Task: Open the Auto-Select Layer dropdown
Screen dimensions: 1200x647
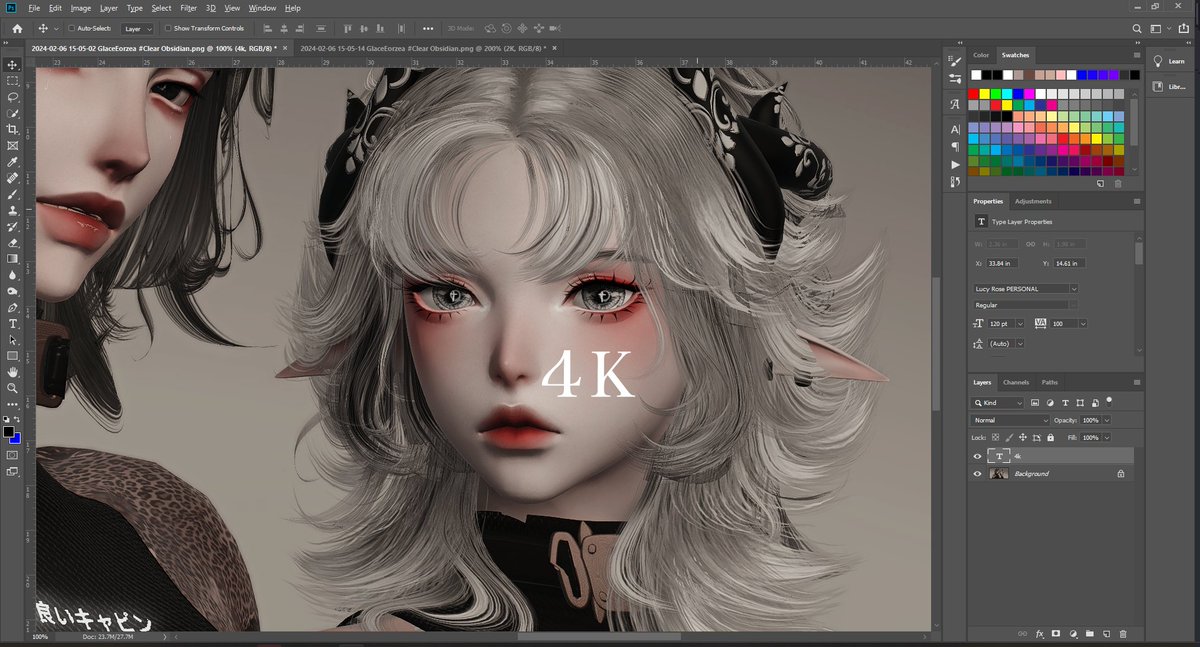Action: [138, 29]
